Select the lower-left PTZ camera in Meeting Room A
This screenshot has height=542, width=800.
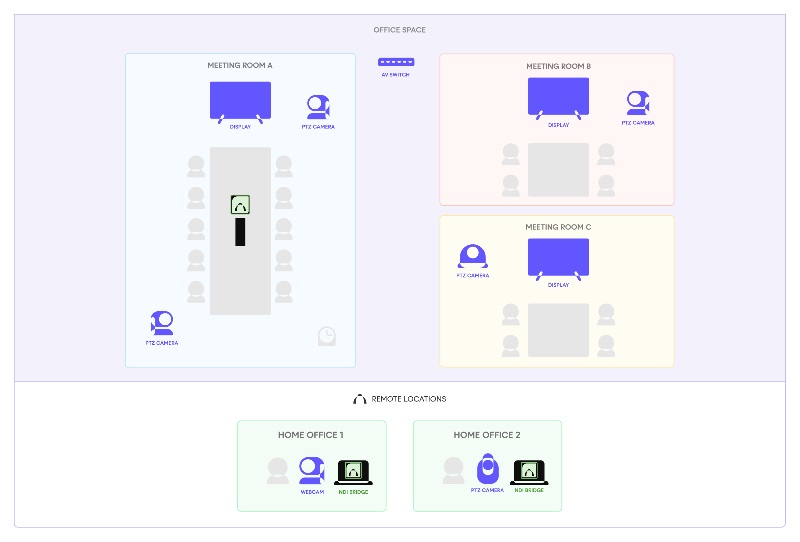coord(162,323)
